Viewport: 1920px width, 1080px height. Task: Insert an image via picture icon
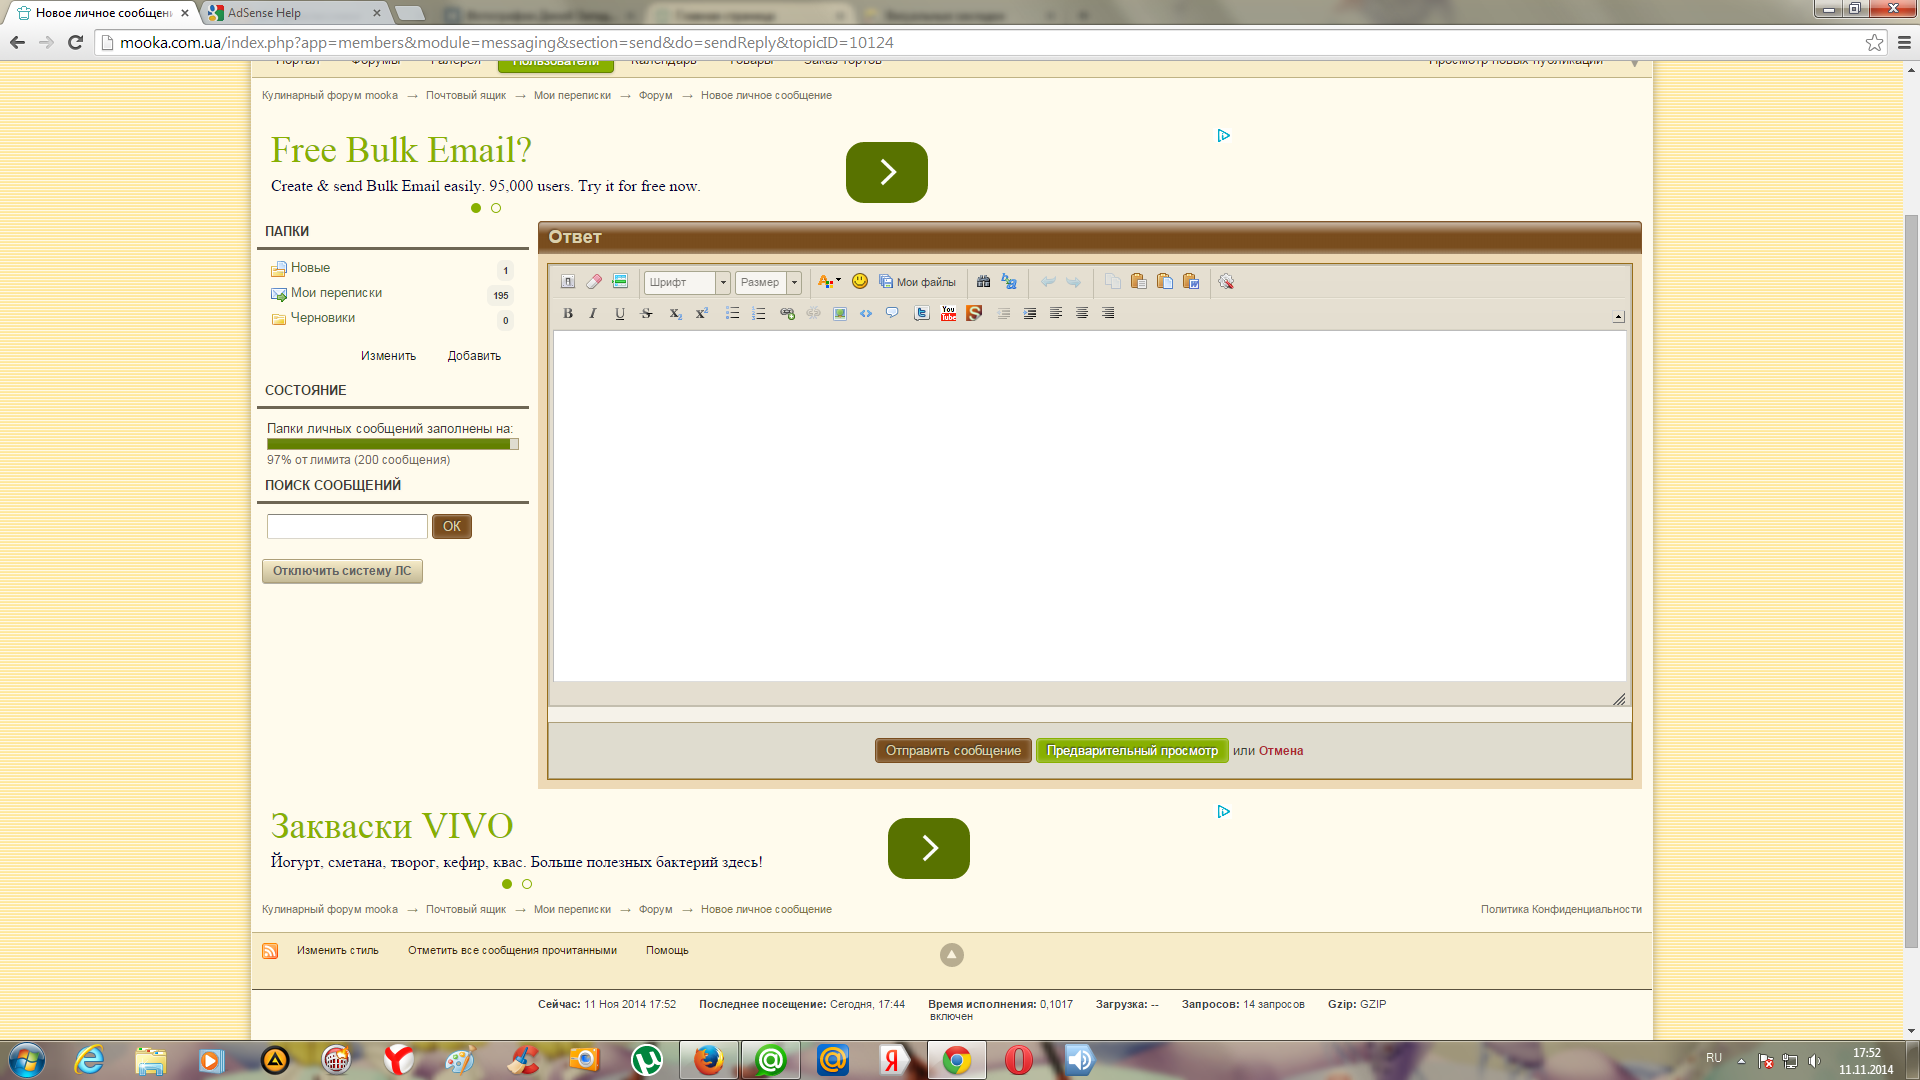[840, 313]
